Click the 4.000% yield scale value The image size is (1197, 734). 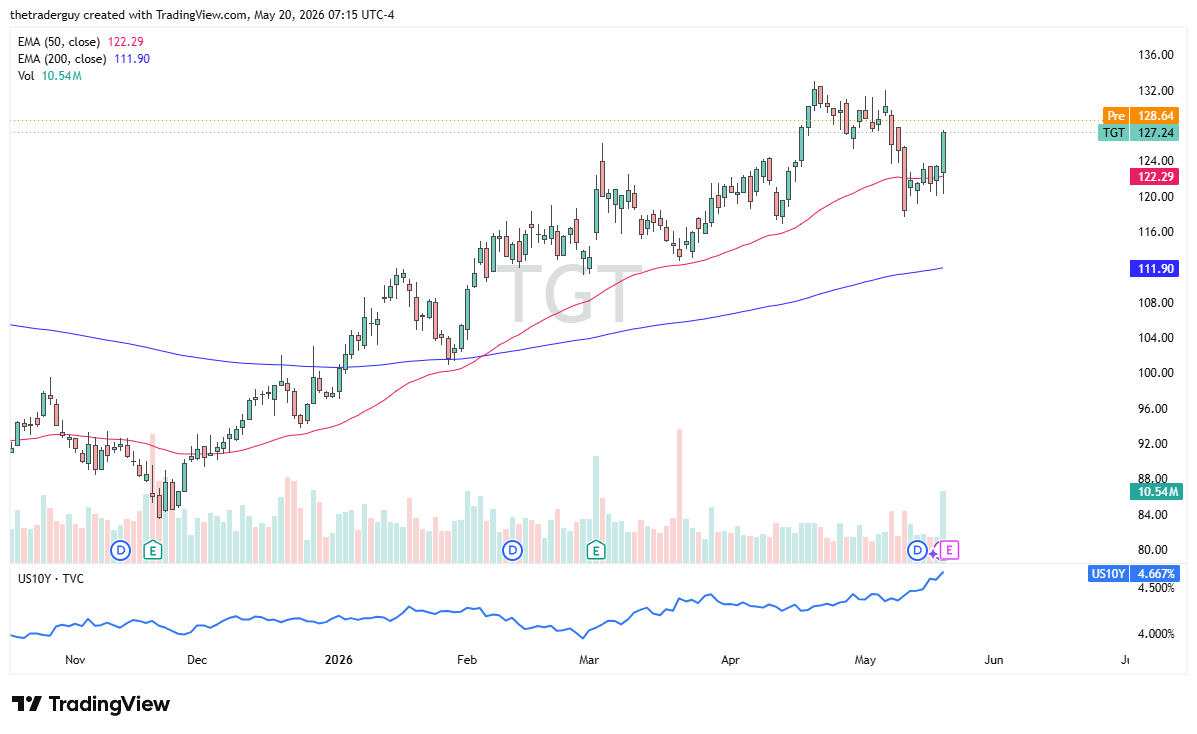[1156, 634]
